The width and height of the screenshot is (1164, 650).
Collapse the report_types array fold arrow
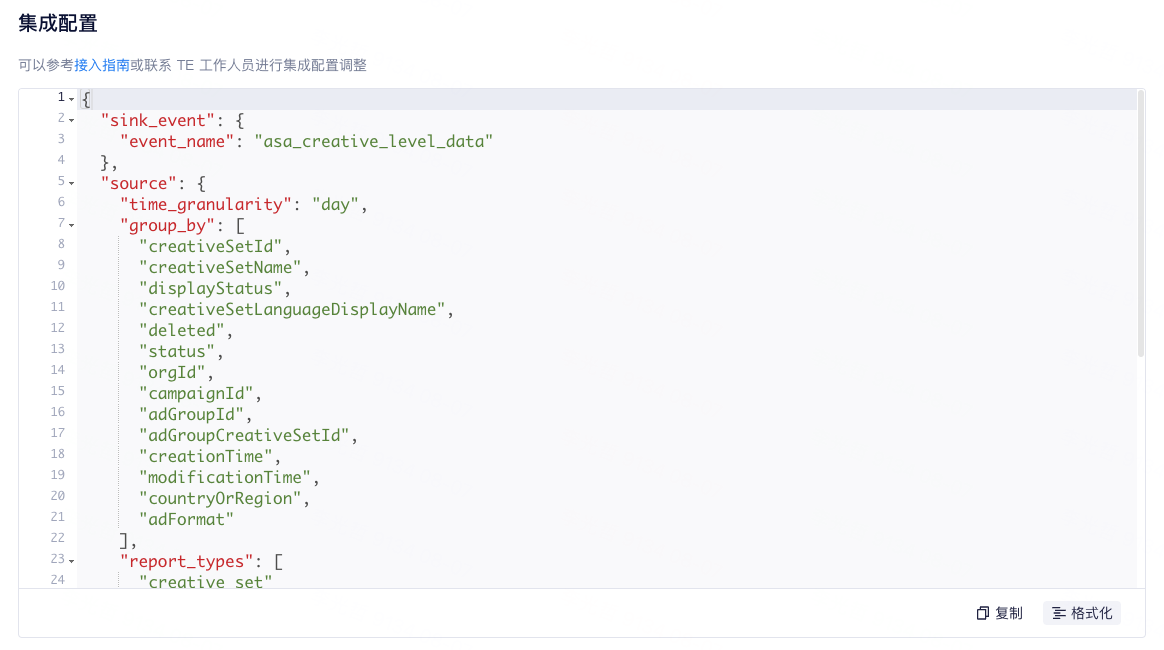(x=72, y=561)
